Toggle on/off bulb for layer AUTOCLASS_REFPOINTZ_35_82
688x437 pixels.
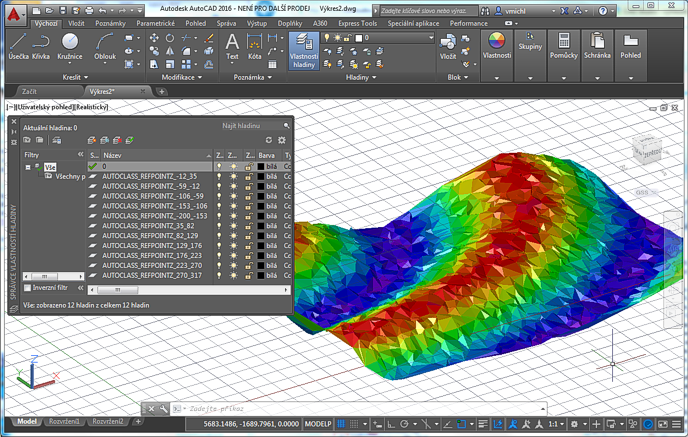(x=219, y=226)
